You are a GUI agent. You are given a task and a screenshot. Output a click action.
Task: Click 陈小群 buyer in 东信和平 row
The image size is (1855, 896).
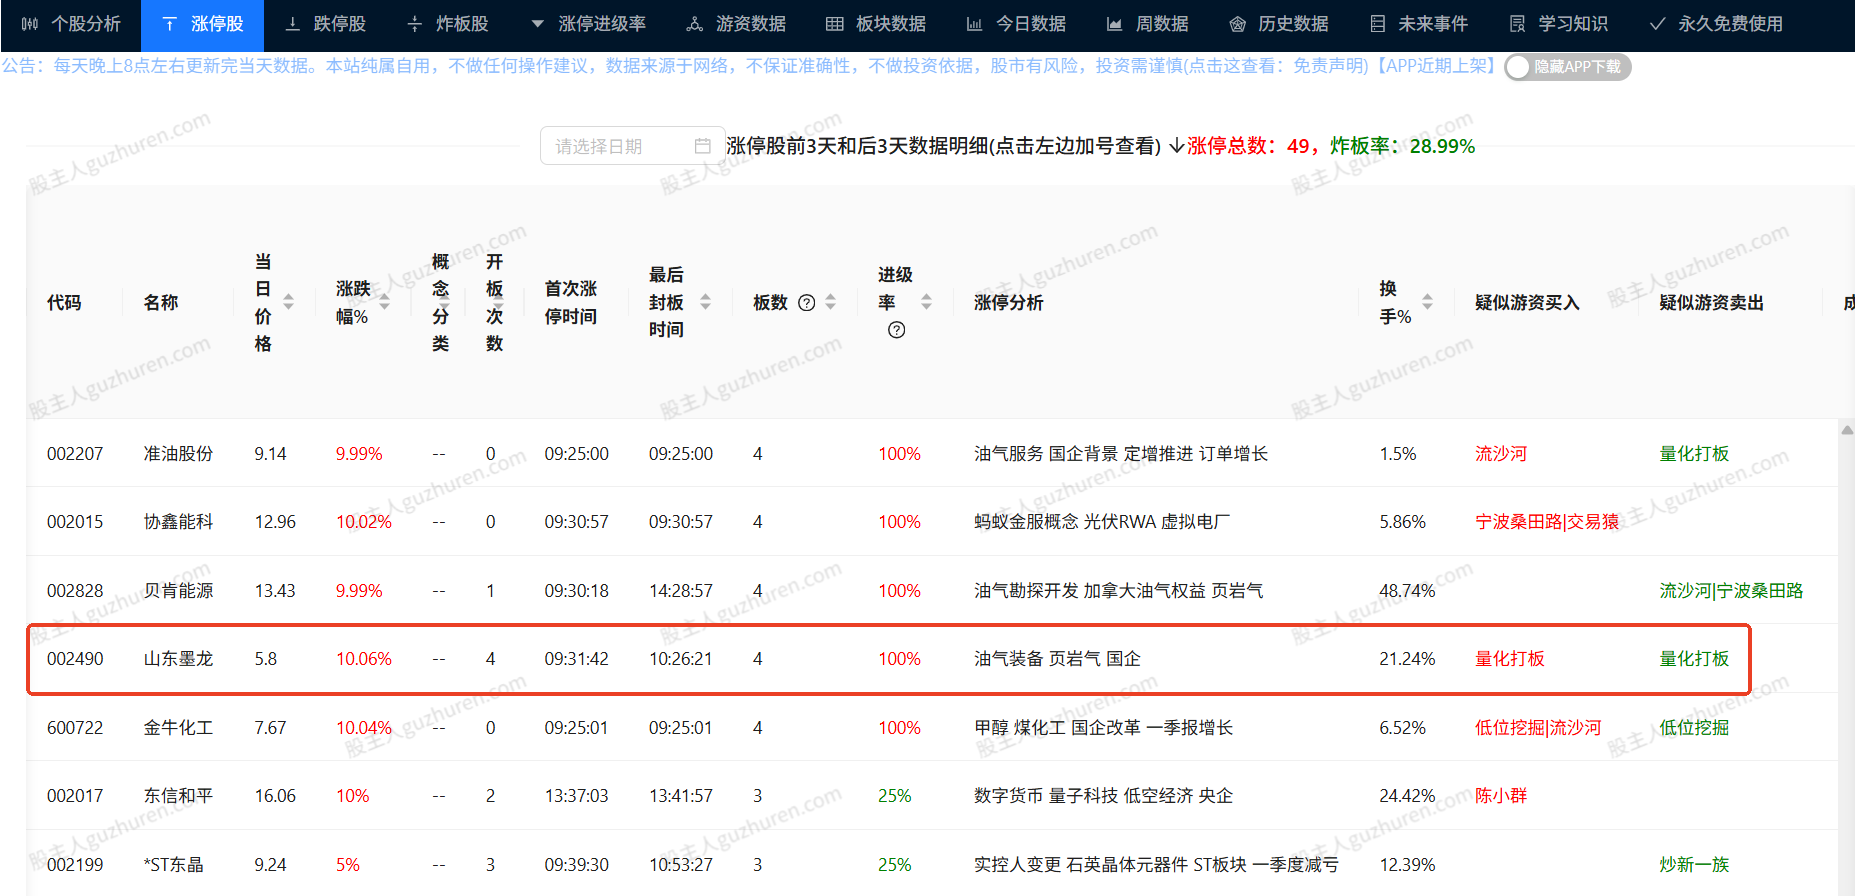1501,796
